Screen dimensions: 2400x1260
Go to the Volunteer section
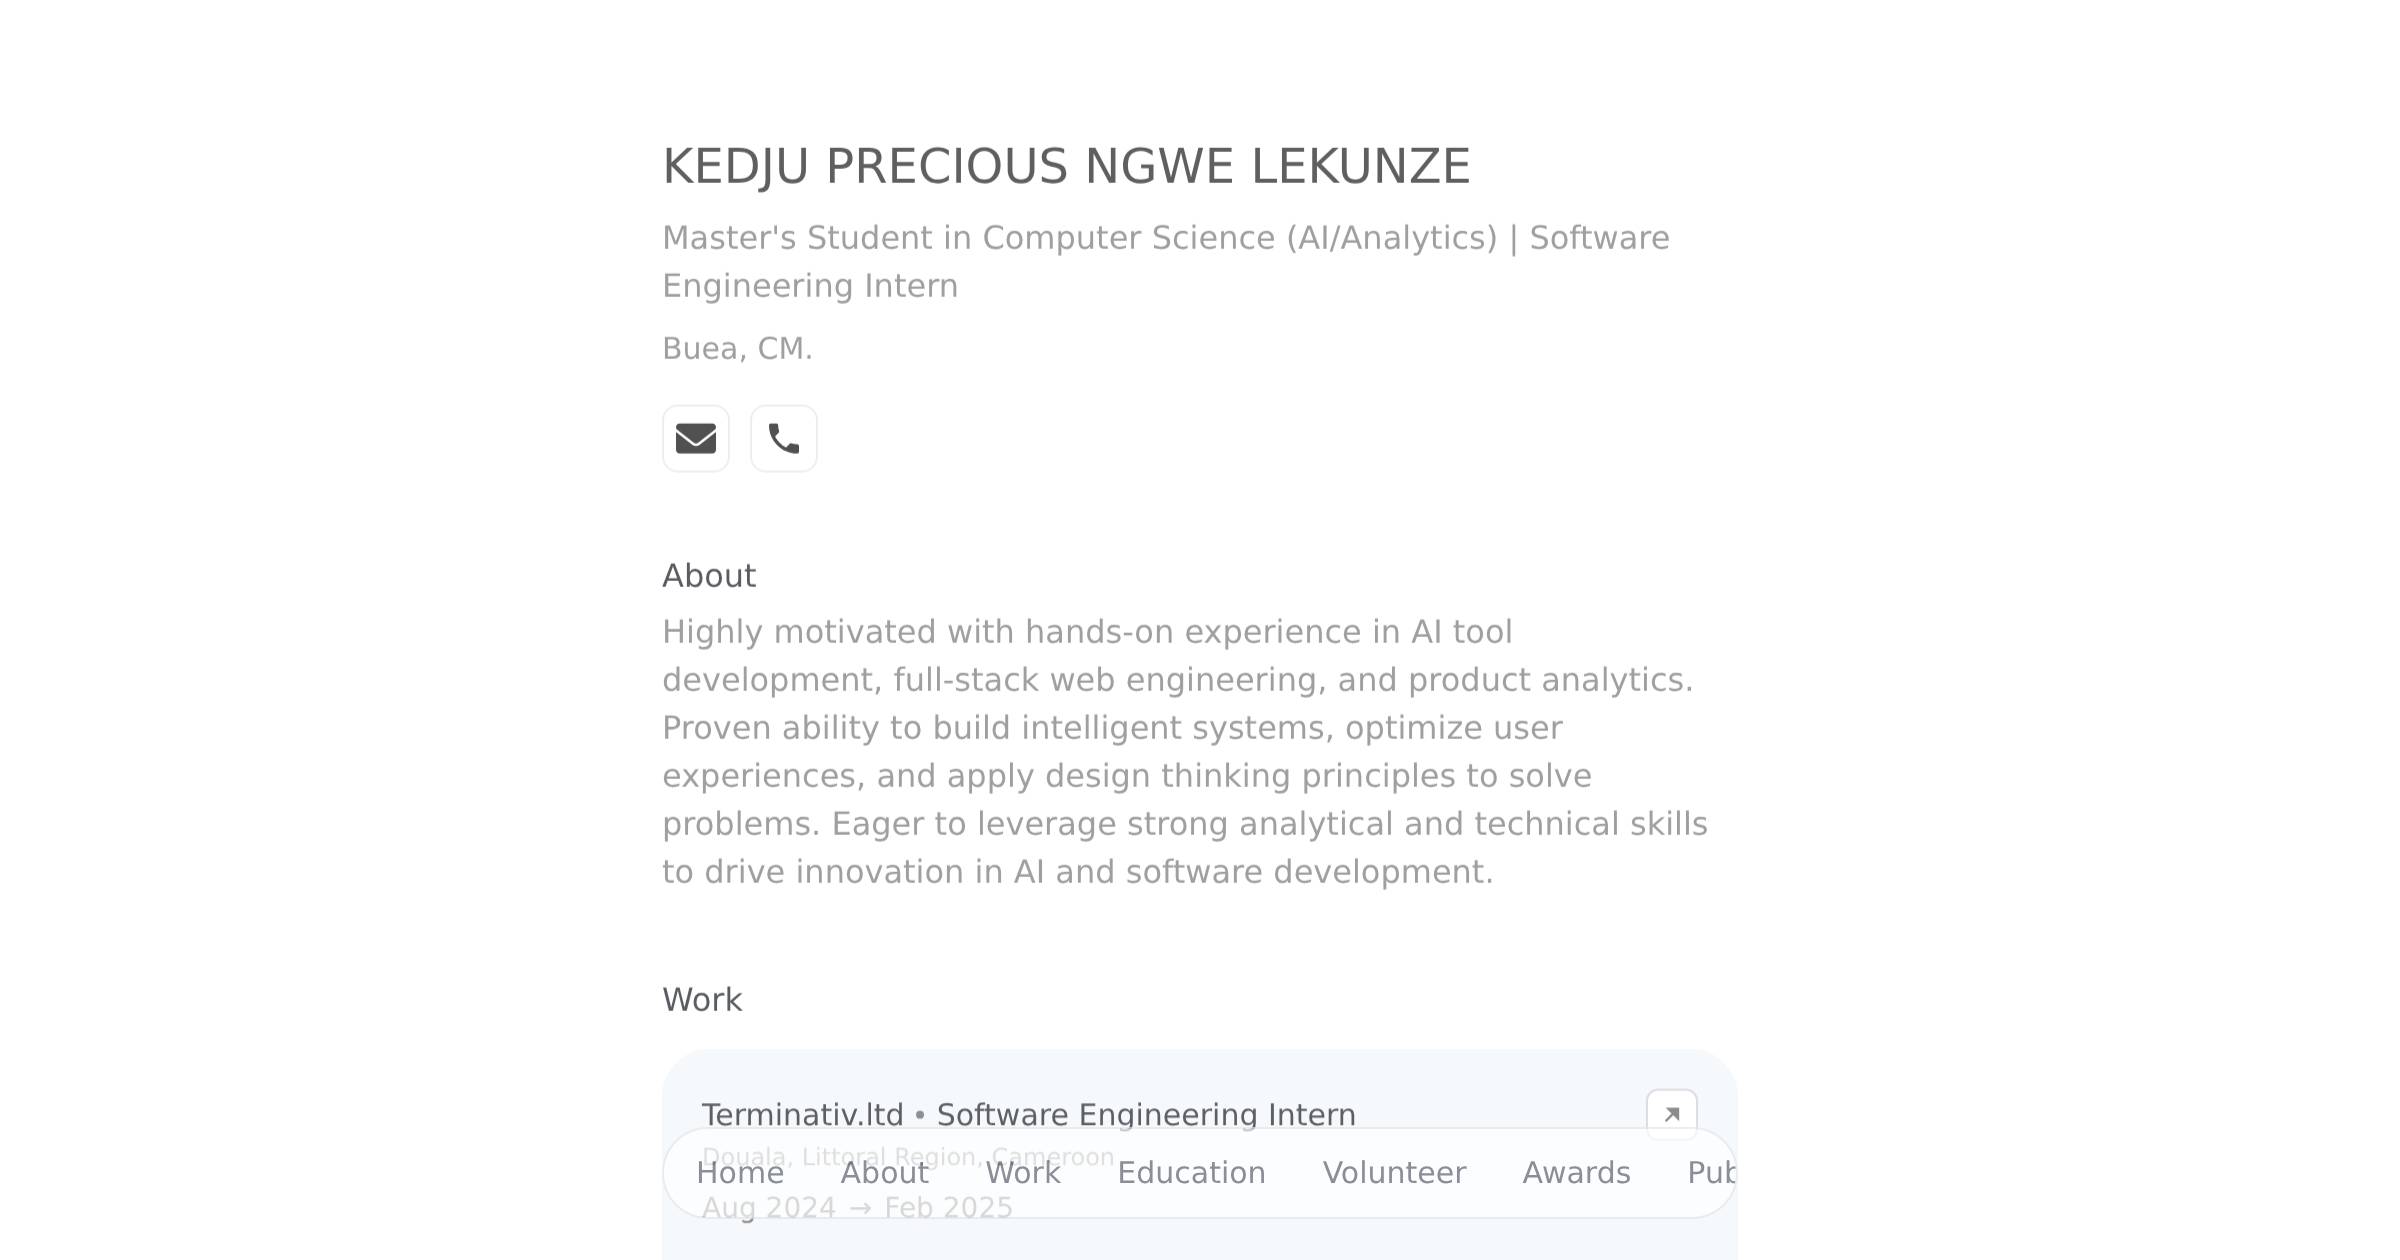[1394, 1172]
